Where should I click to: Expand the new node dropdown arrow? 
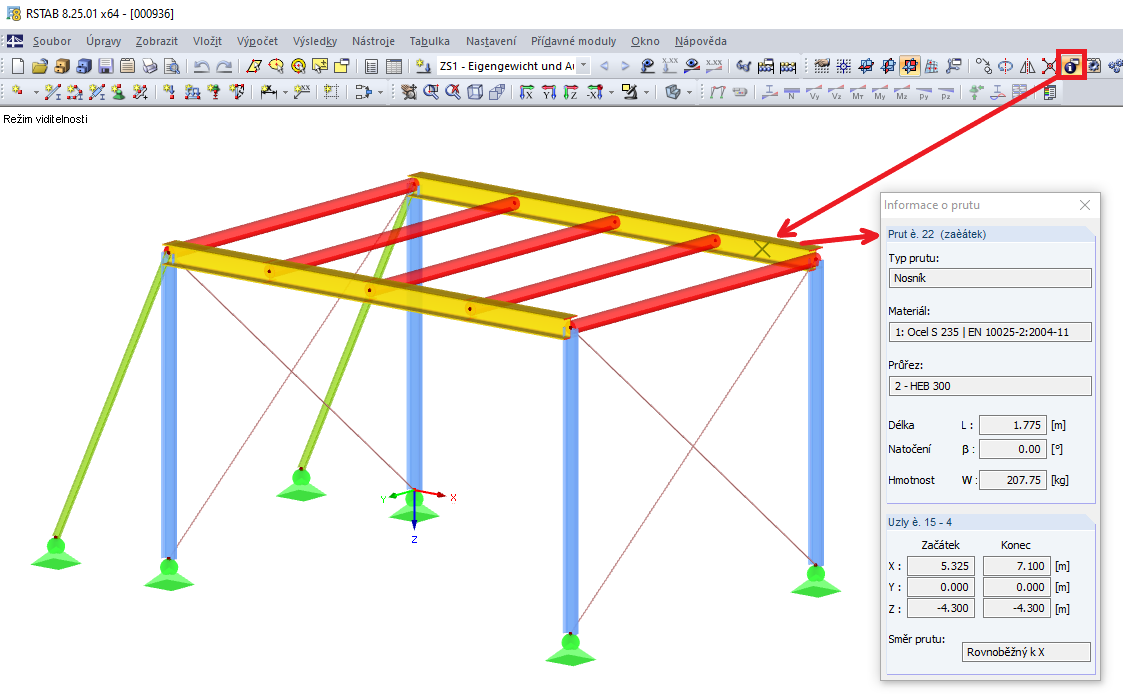(x=36, y=92)
